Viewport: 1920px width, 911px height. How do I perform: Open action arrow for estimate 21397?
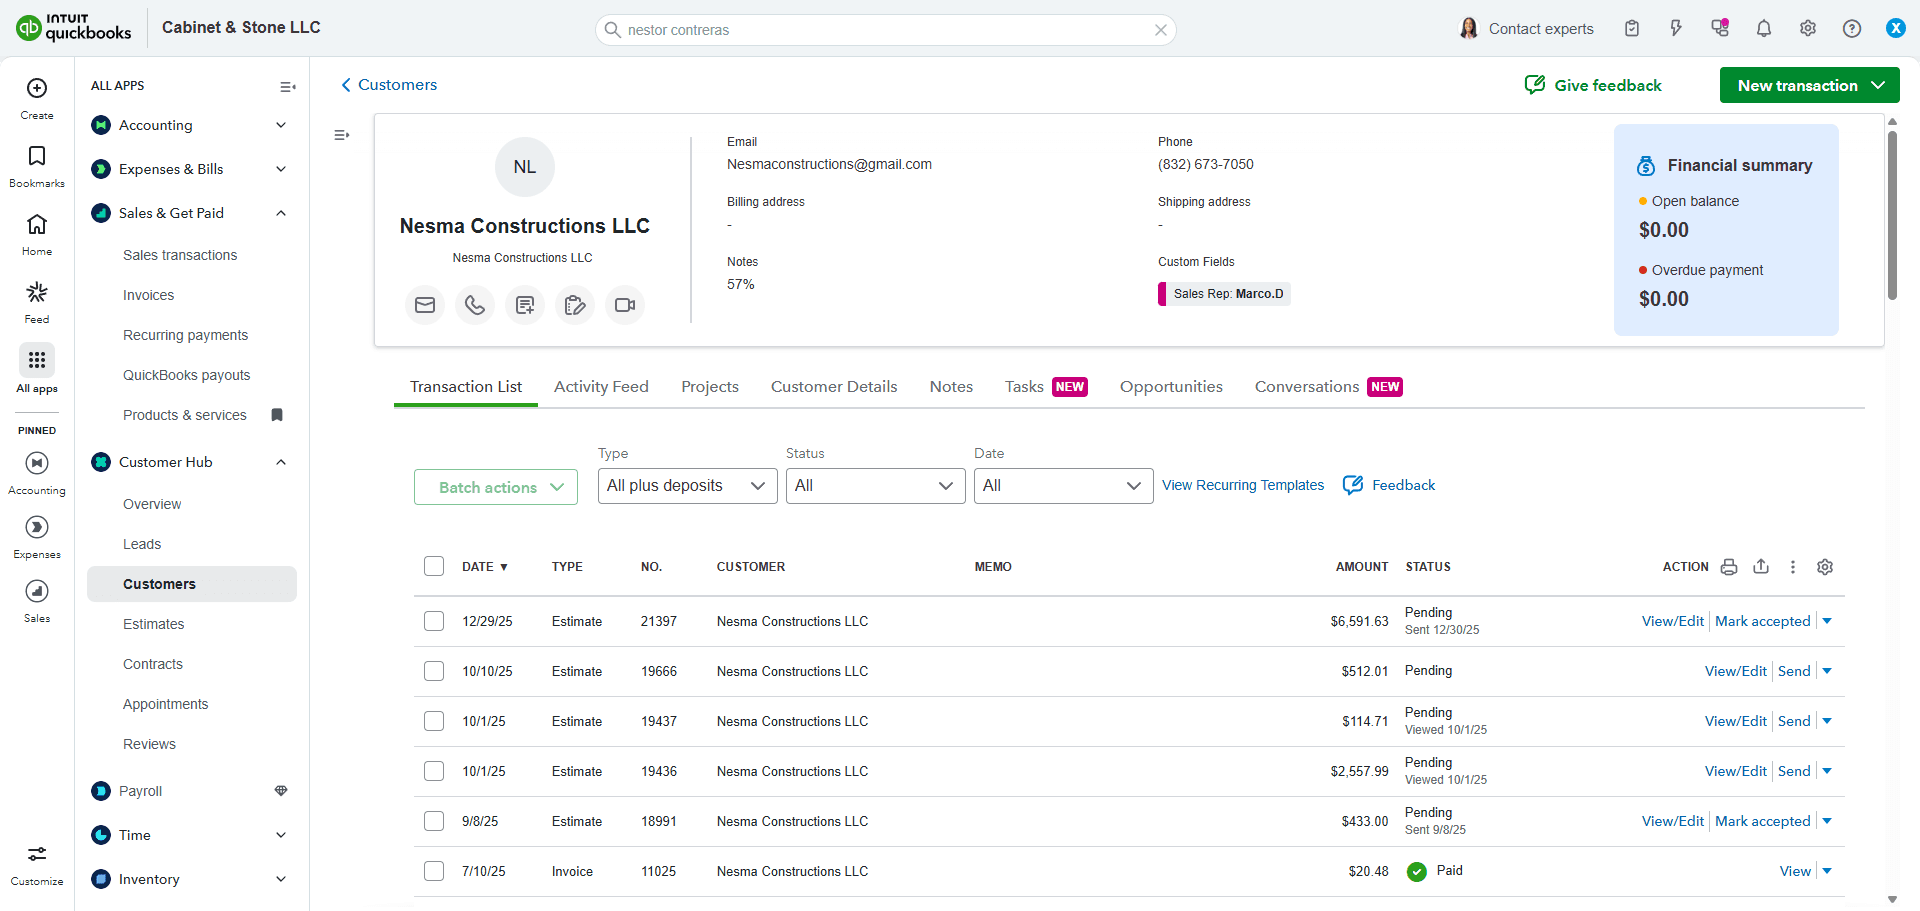point(1827,621)
